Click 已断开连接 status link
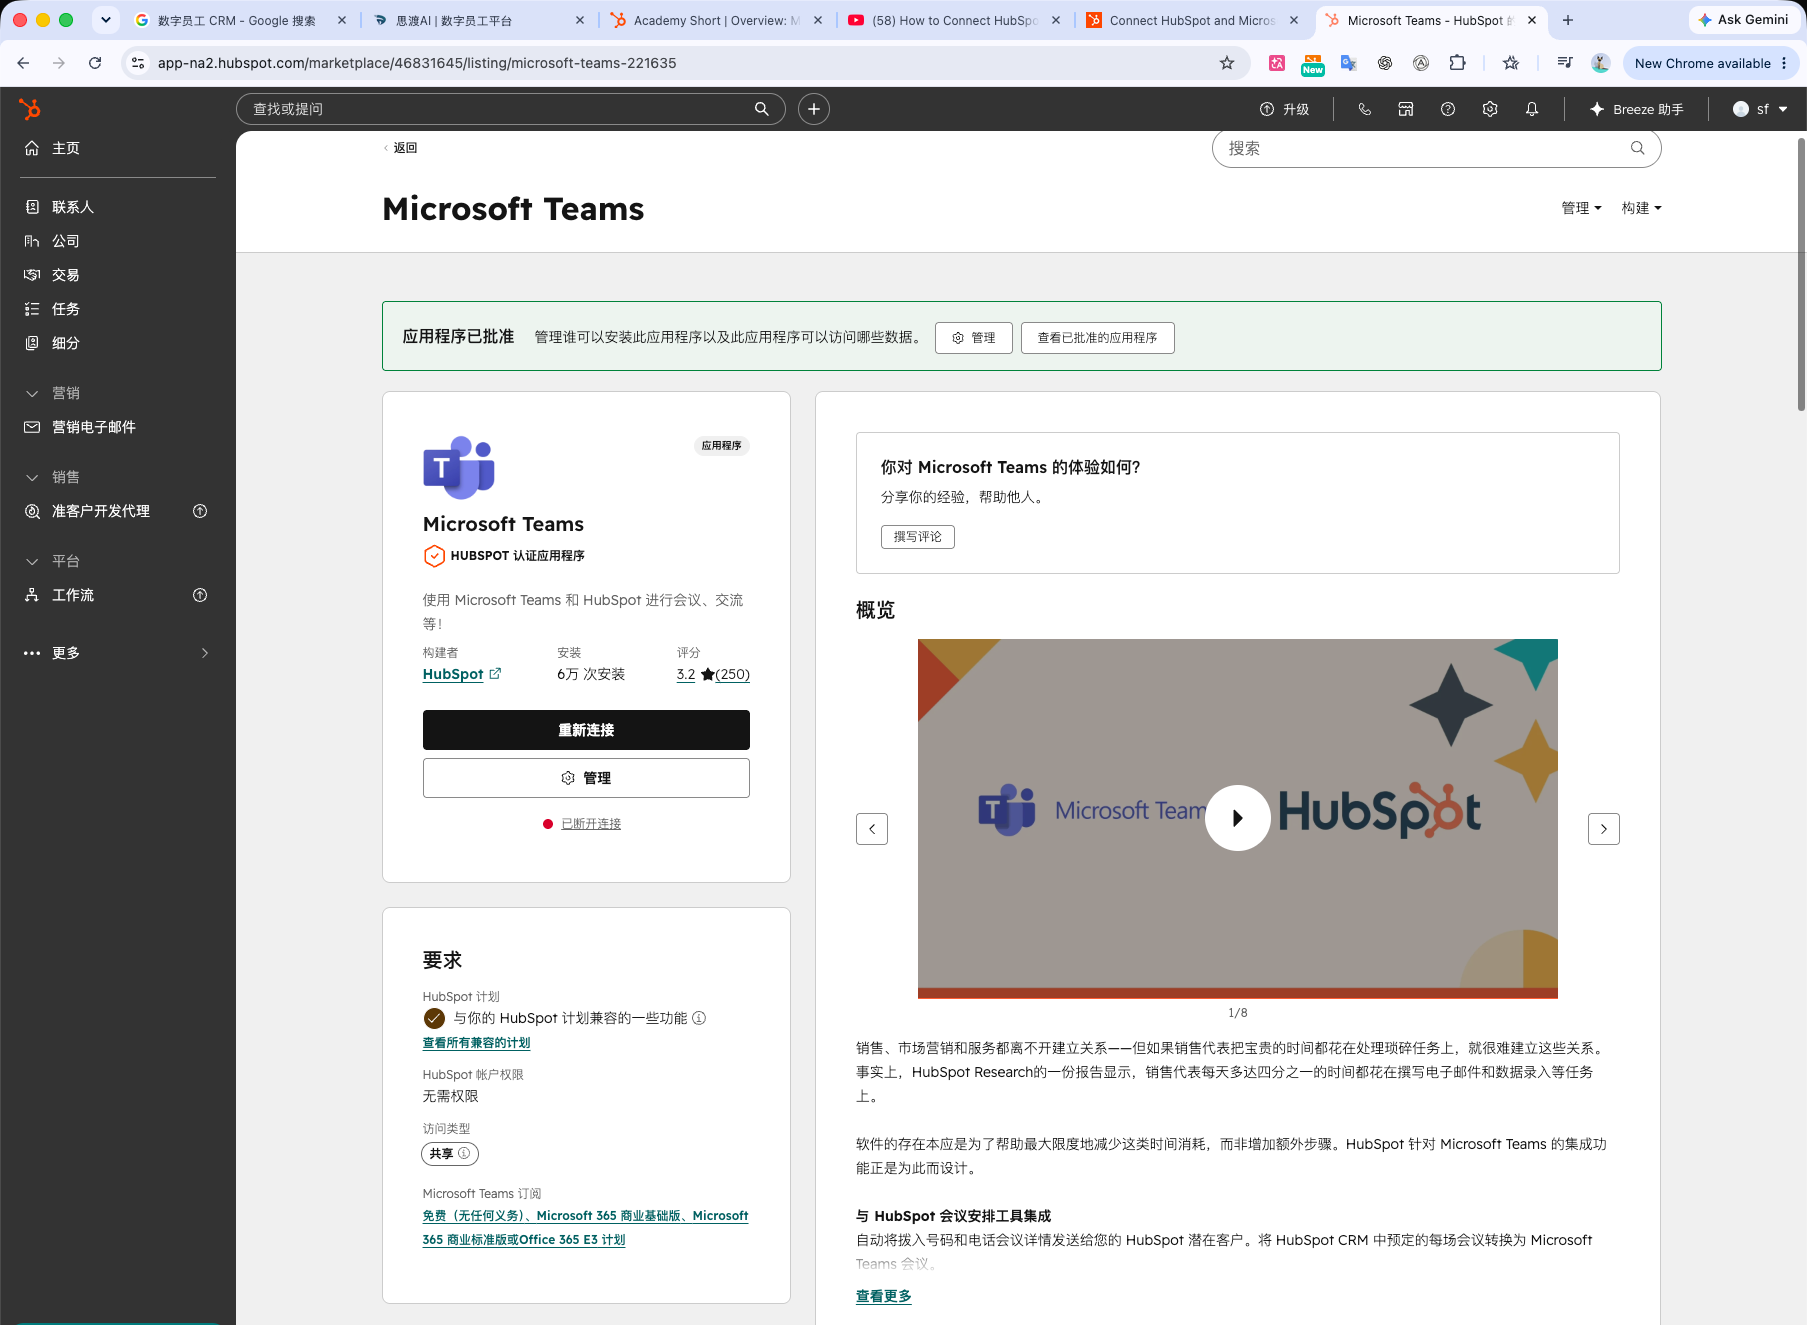The image size is (1807, 1325). 591,824
